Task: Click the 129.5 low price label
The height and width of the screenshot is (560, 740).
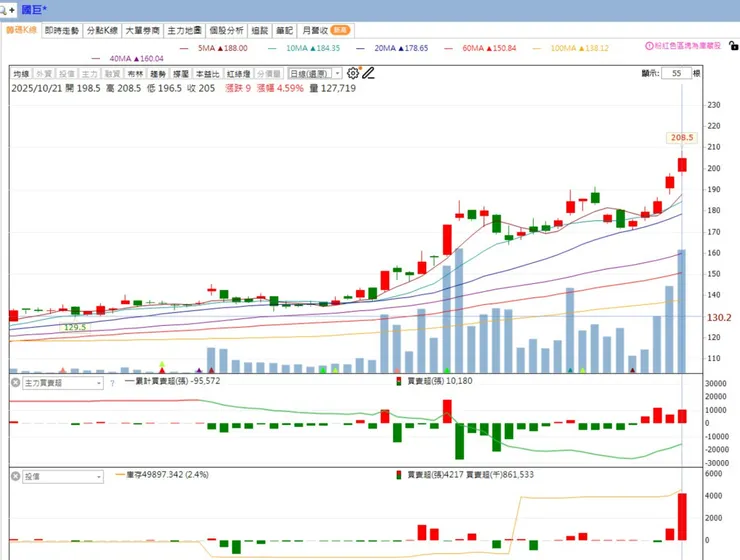Action: click(x=75, y=327)
